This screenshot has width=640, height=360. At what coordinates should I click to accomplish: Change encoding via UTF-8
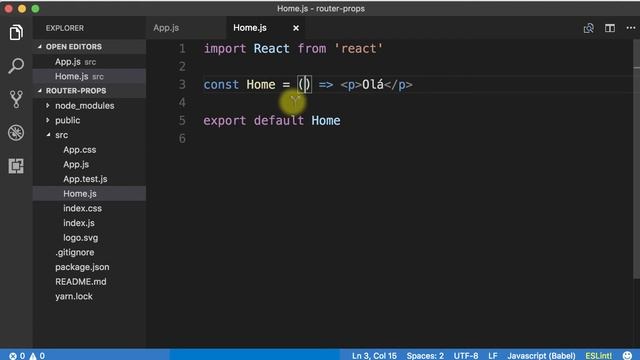[x=466, y=356]
